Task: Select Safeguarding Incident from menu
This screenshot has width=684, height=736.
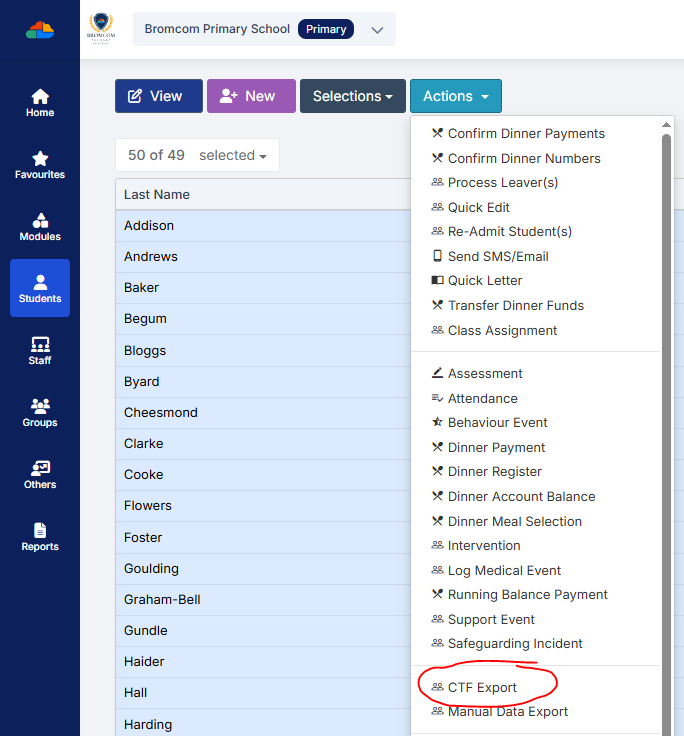Action: (x=515, y=643)
